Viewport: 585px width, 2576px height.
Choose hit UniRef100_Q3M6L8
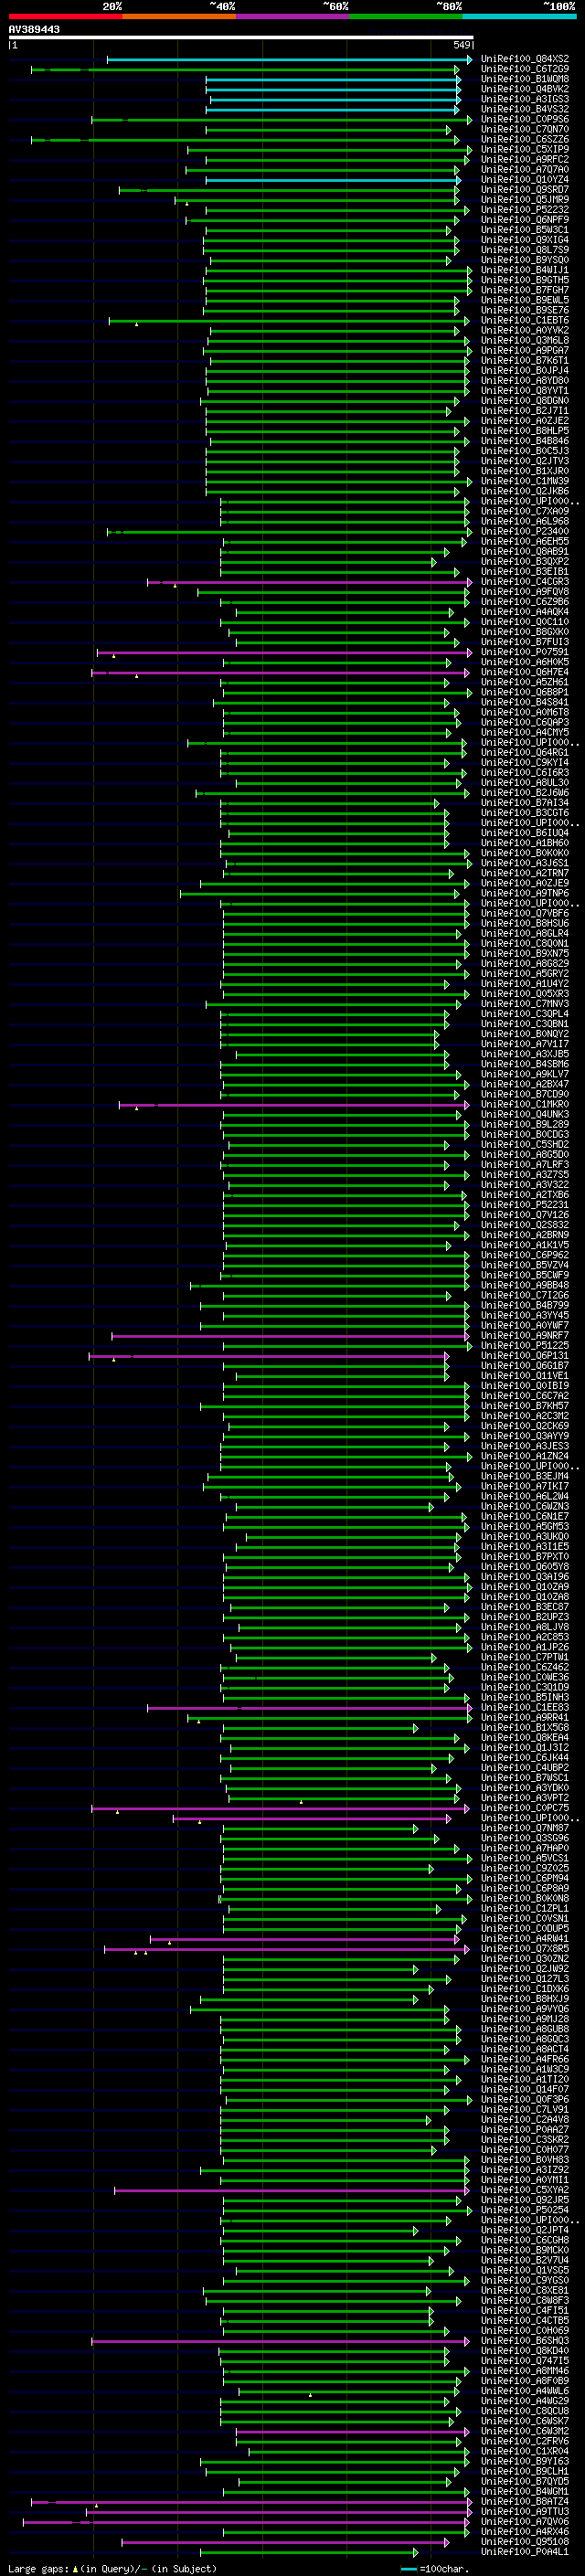click(525, 341)
